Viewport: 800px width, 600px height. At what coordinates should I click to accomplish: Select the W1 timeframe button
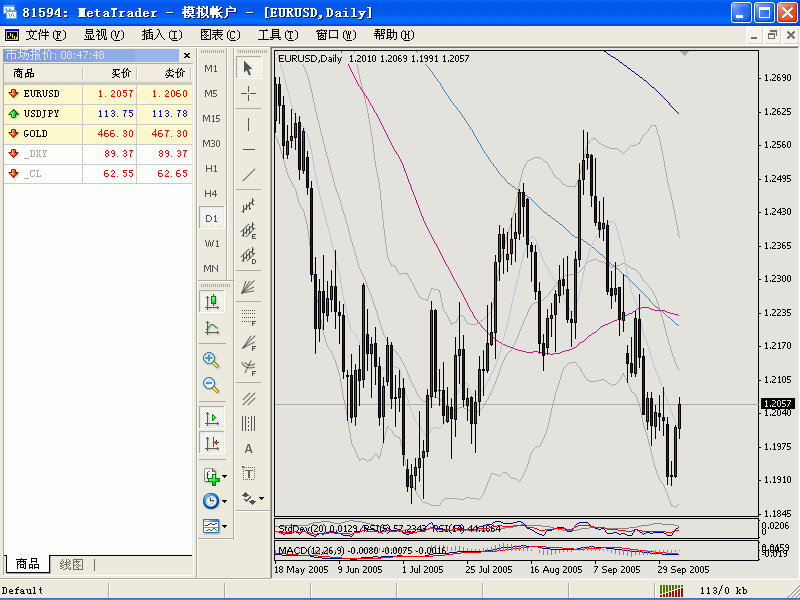(x=211, y=243)
